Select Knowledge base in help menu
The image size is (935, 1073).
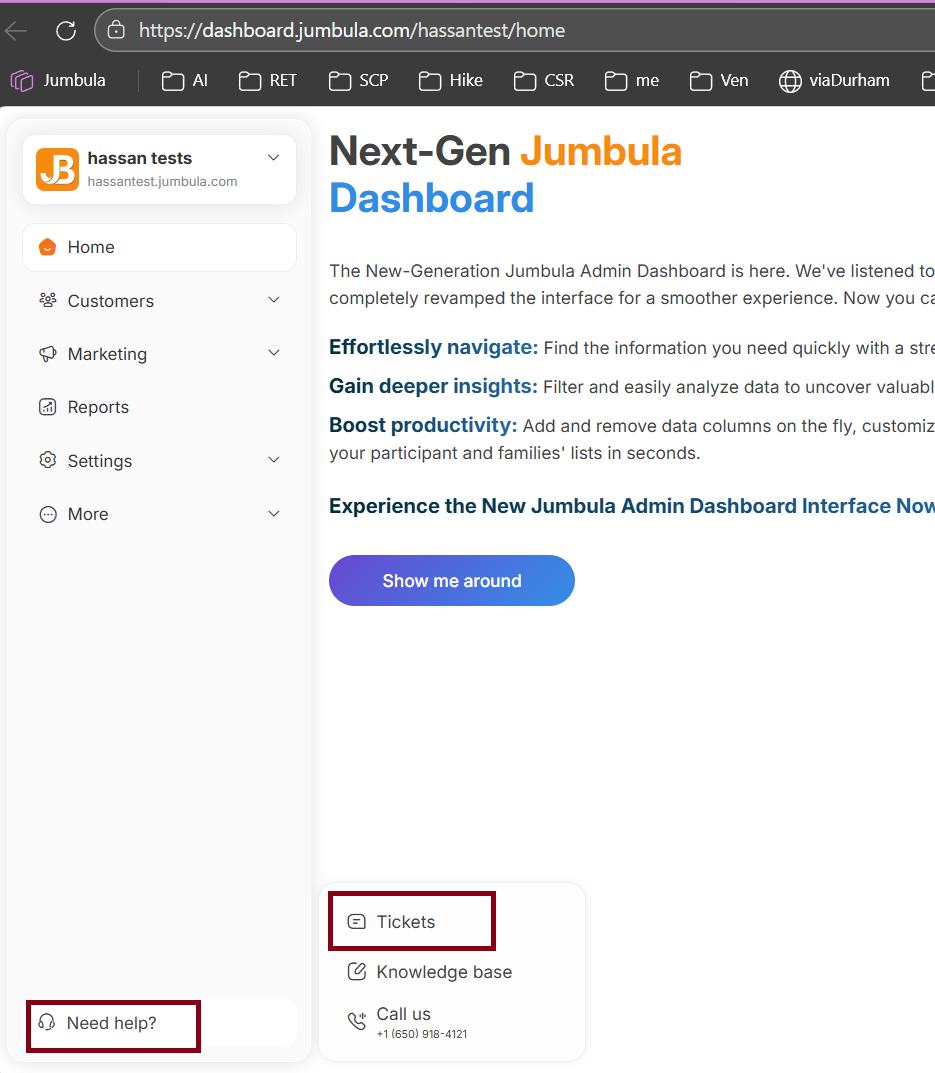pos(443,972)
